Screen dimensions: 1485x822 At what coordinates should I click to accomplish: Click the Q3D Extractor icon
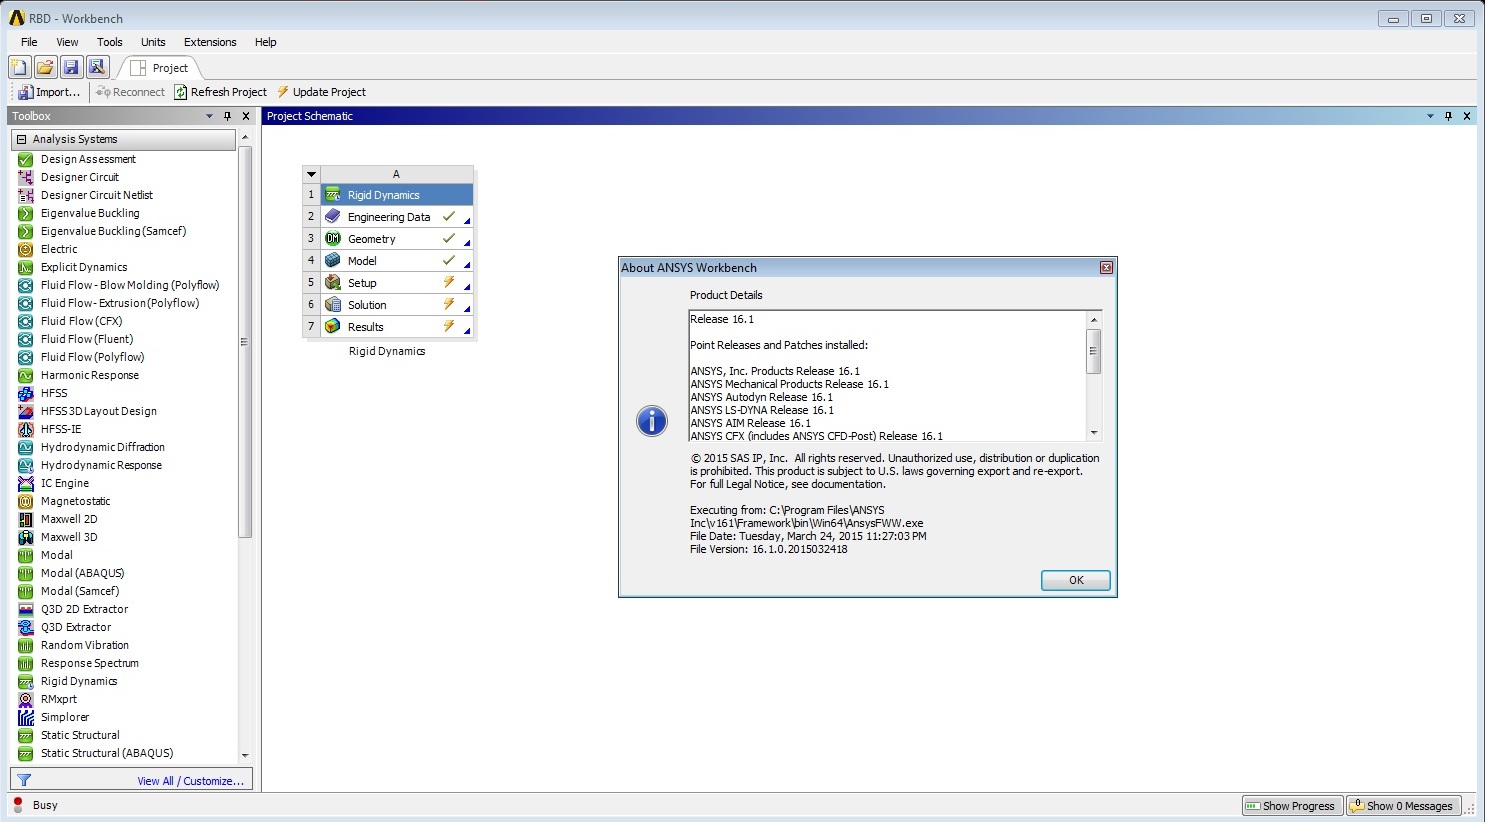(26, 627)
